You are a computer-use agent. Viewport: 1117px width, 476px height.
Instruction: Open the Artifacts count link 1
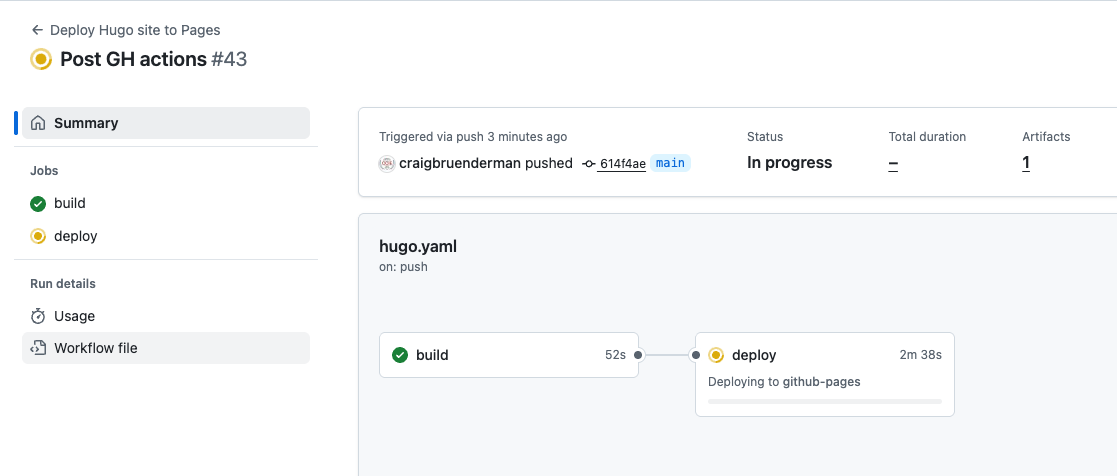1026,163
